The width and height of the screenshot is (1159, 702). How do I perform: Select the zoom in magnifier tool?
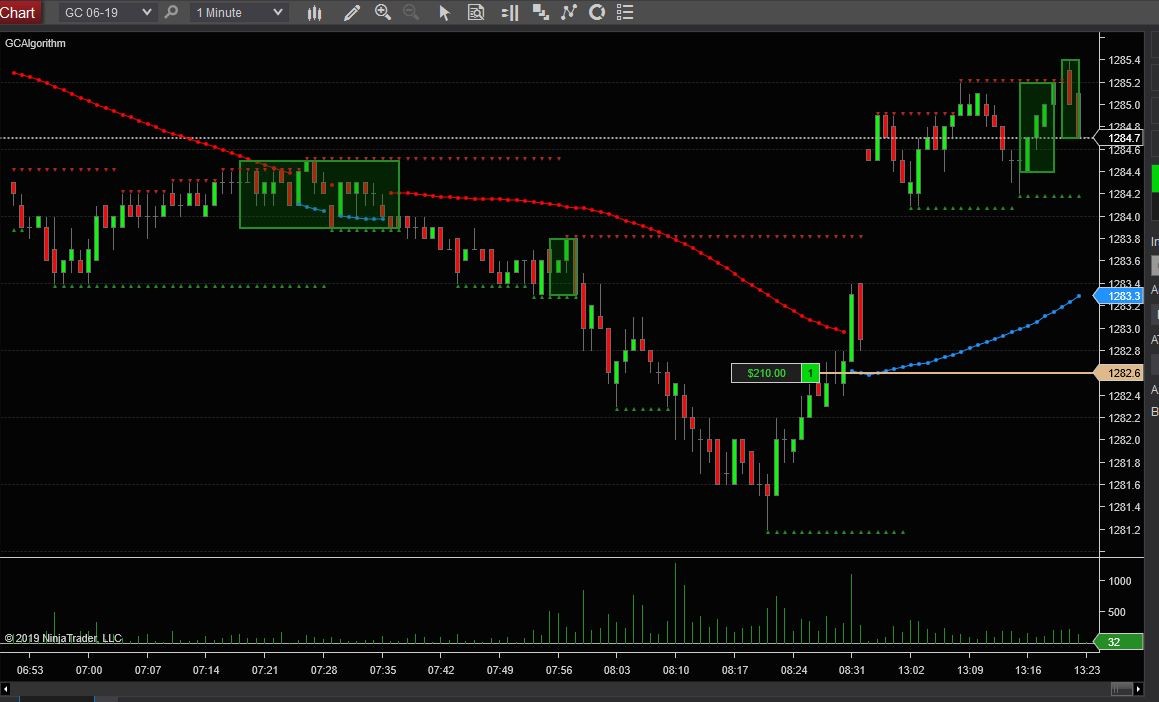tap(383, 12)
